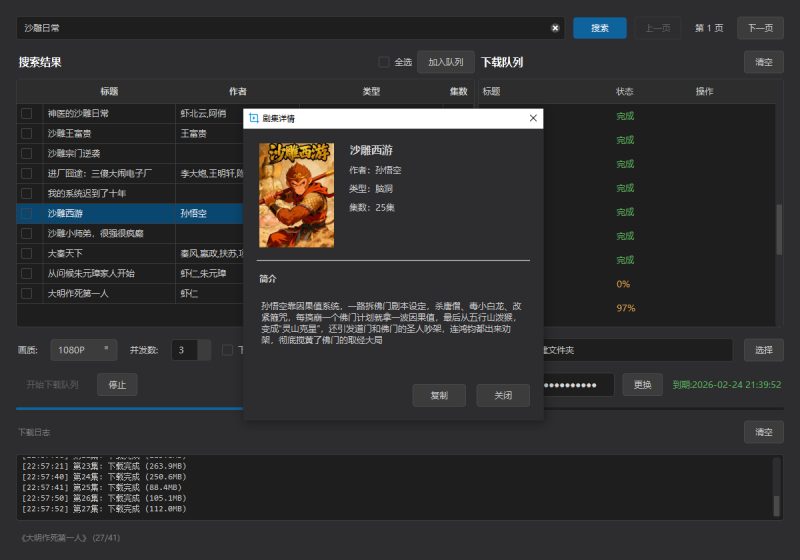Click 复制 in the details dialog
This screenshot has width=800, height=560.
439,395
